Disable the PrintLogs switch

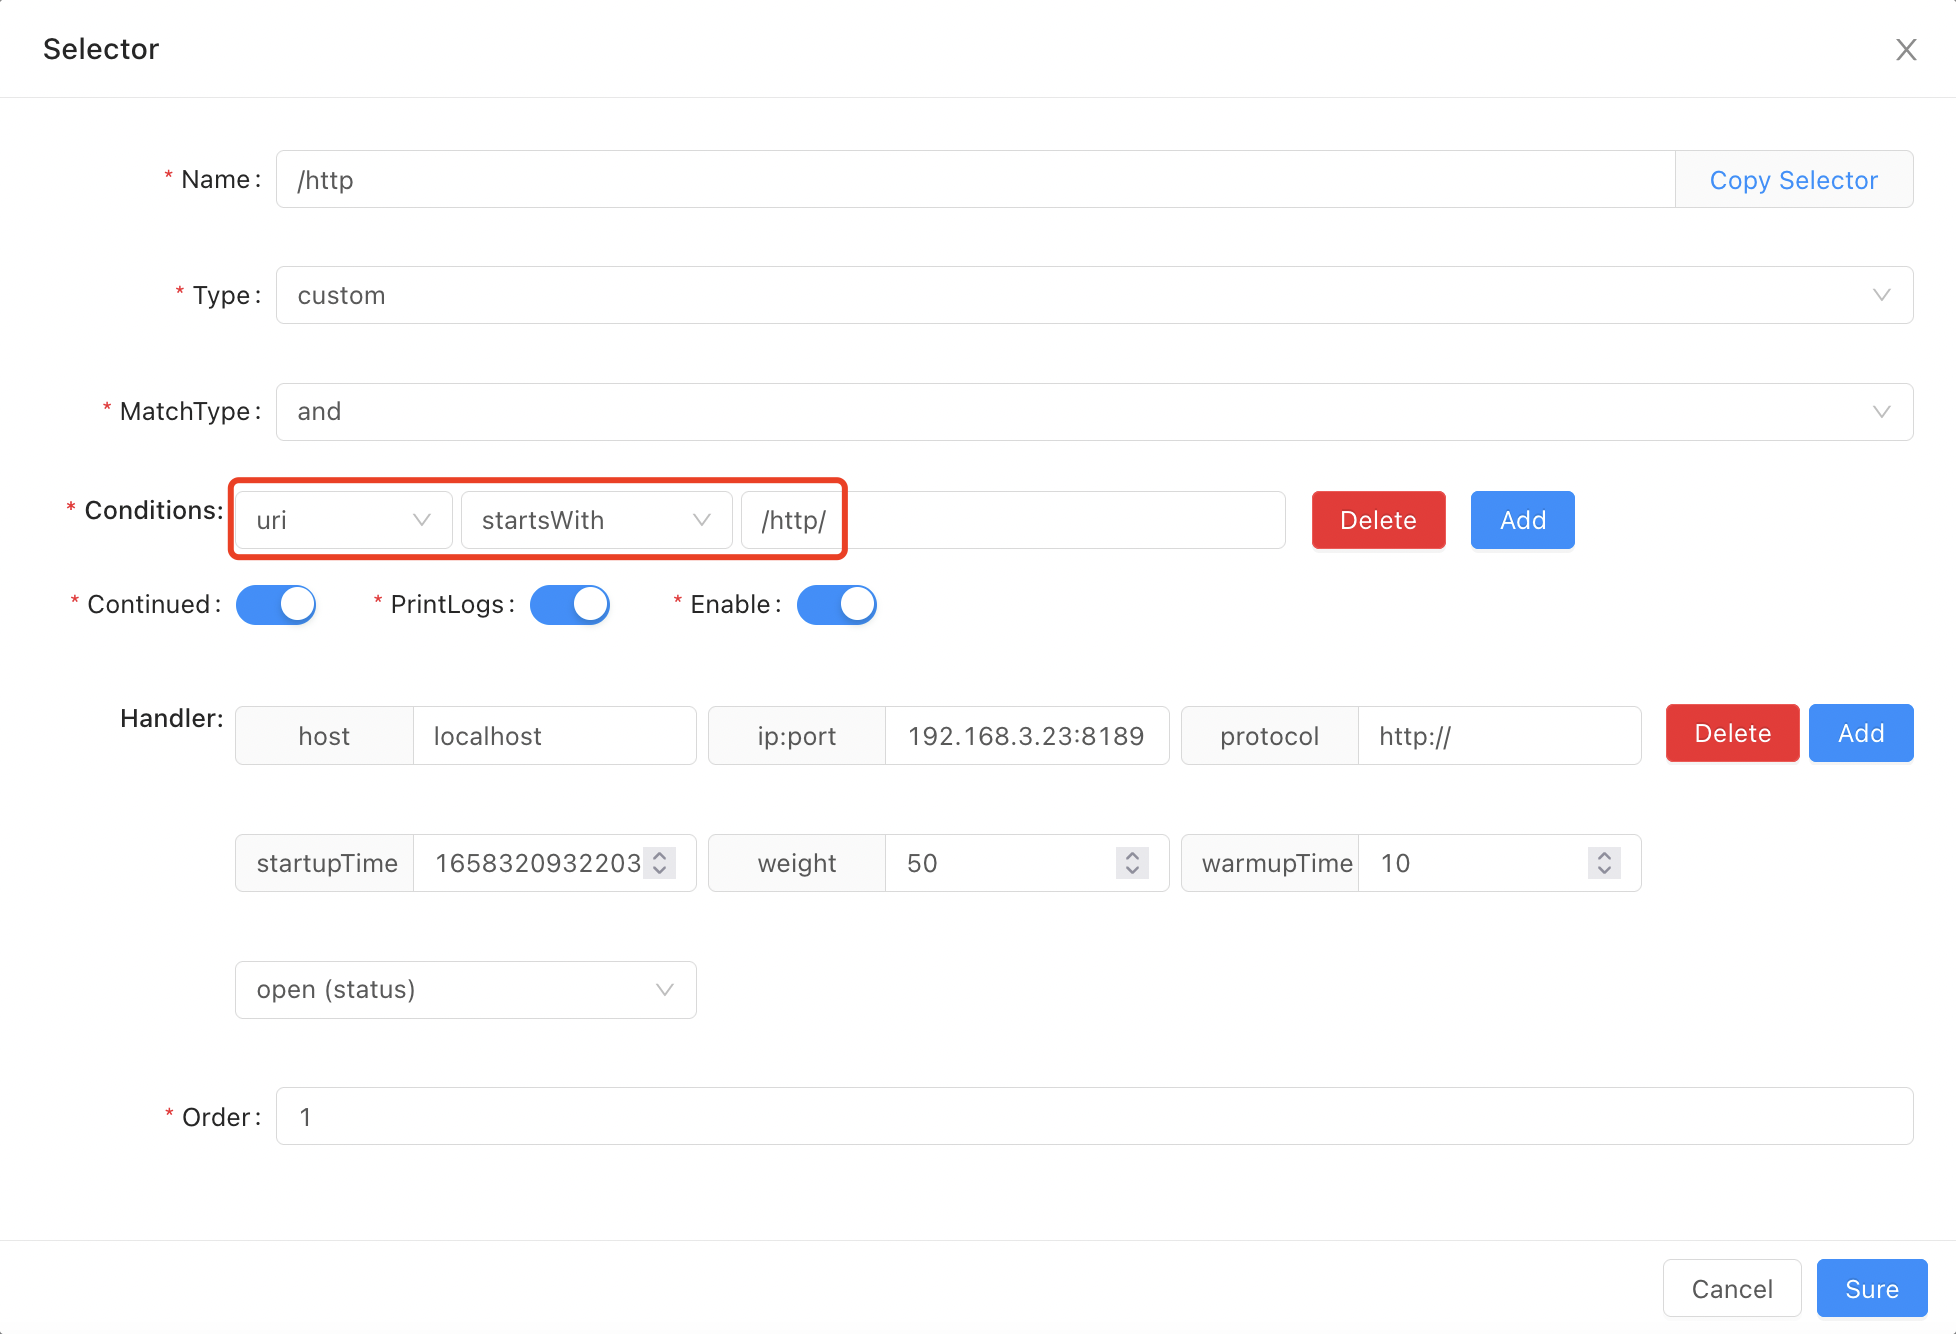click(x=570, y=605)
